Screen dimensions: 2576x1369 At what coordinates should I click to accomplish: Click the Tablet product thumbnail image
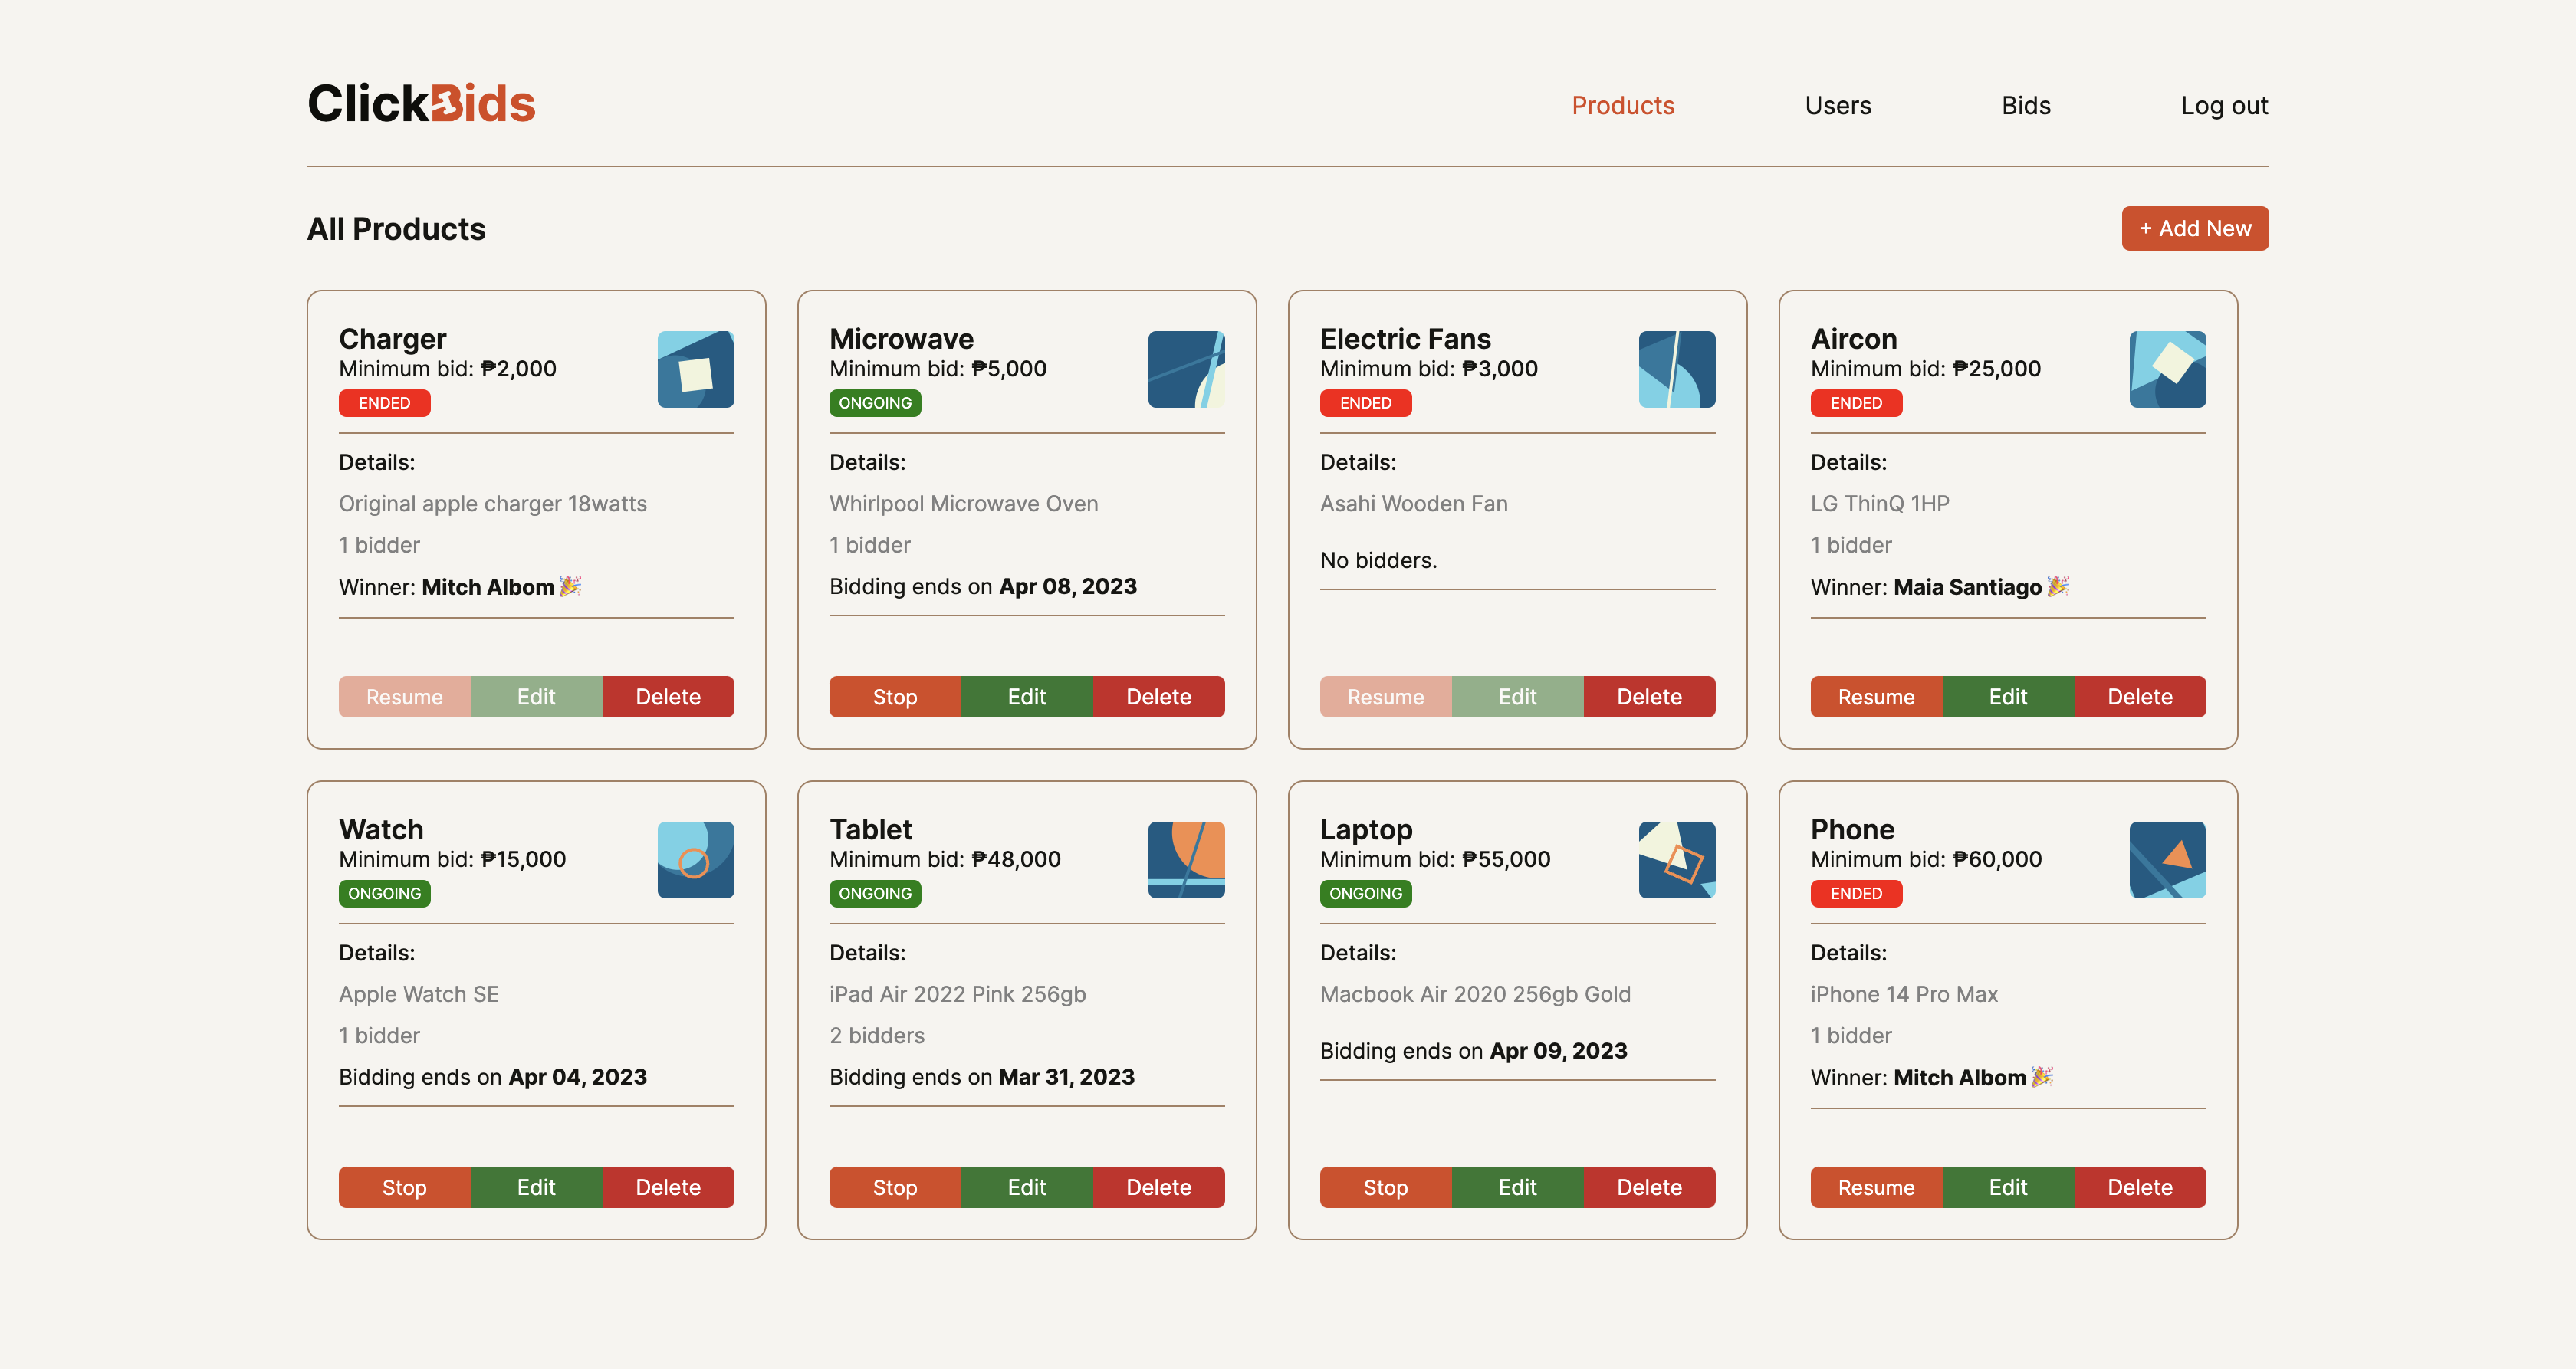click(1186, 859)
